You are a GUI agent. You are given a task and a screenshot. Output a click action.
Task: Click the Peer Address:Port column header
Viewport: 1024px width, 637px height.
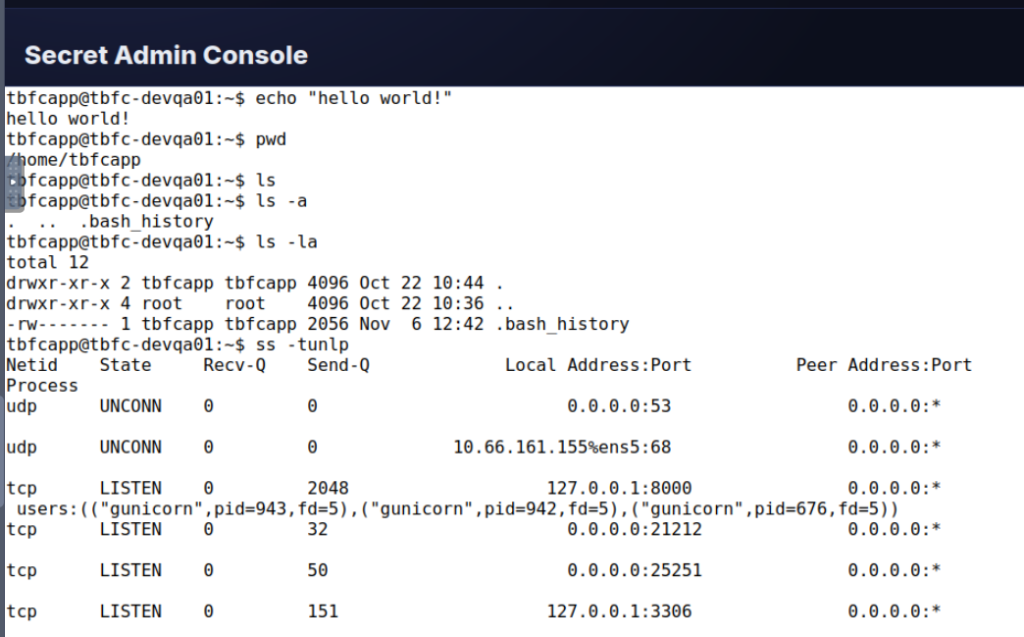pos(884,365)
